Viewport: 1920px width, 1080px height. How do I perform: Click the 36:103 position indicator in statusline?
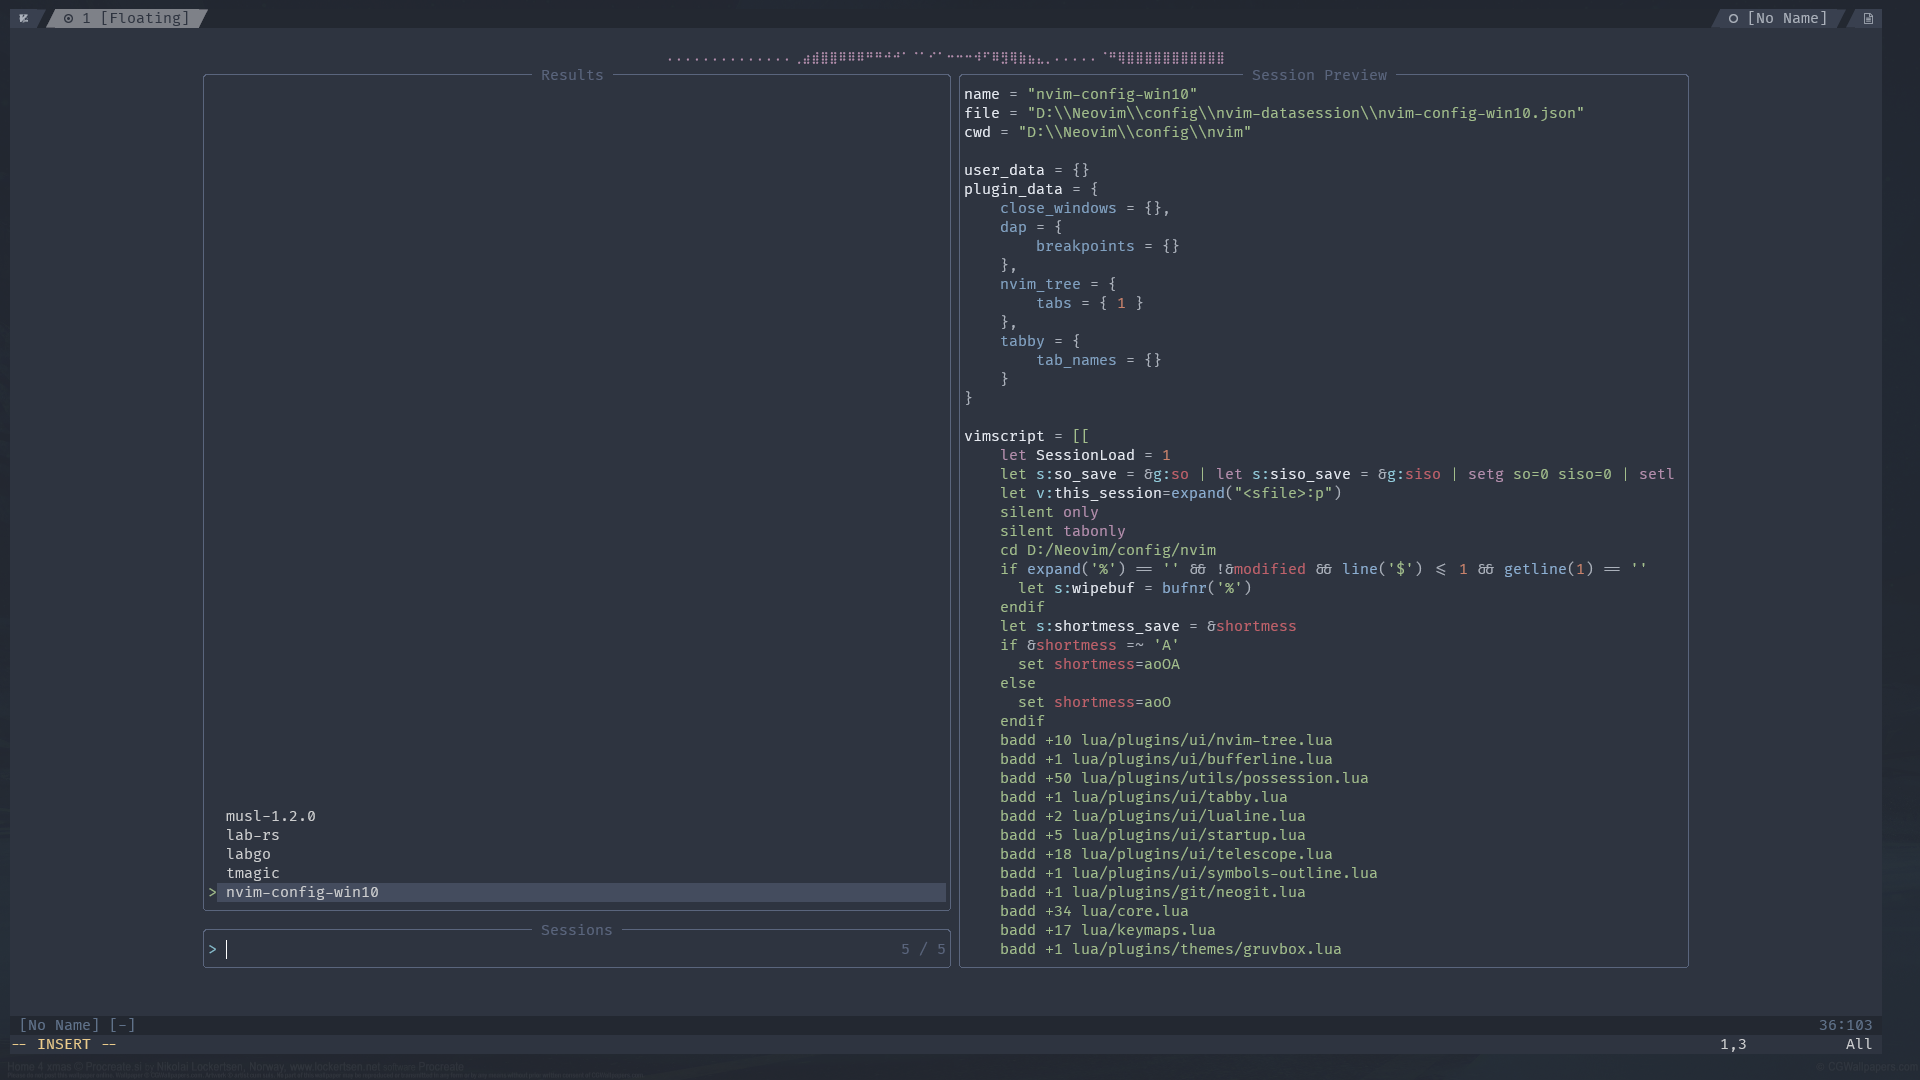[x=1844, y=1025]
